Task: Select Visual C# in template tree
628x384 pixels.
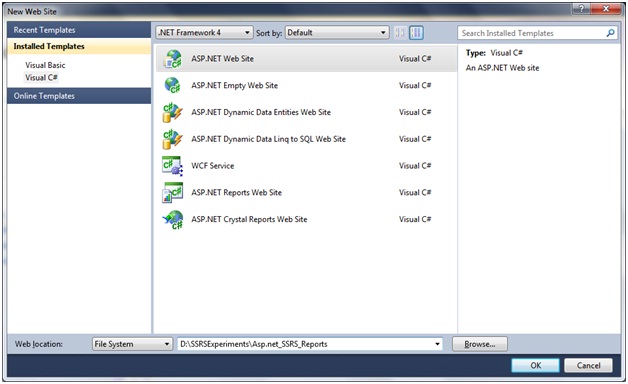Action: tap(41, 78)
